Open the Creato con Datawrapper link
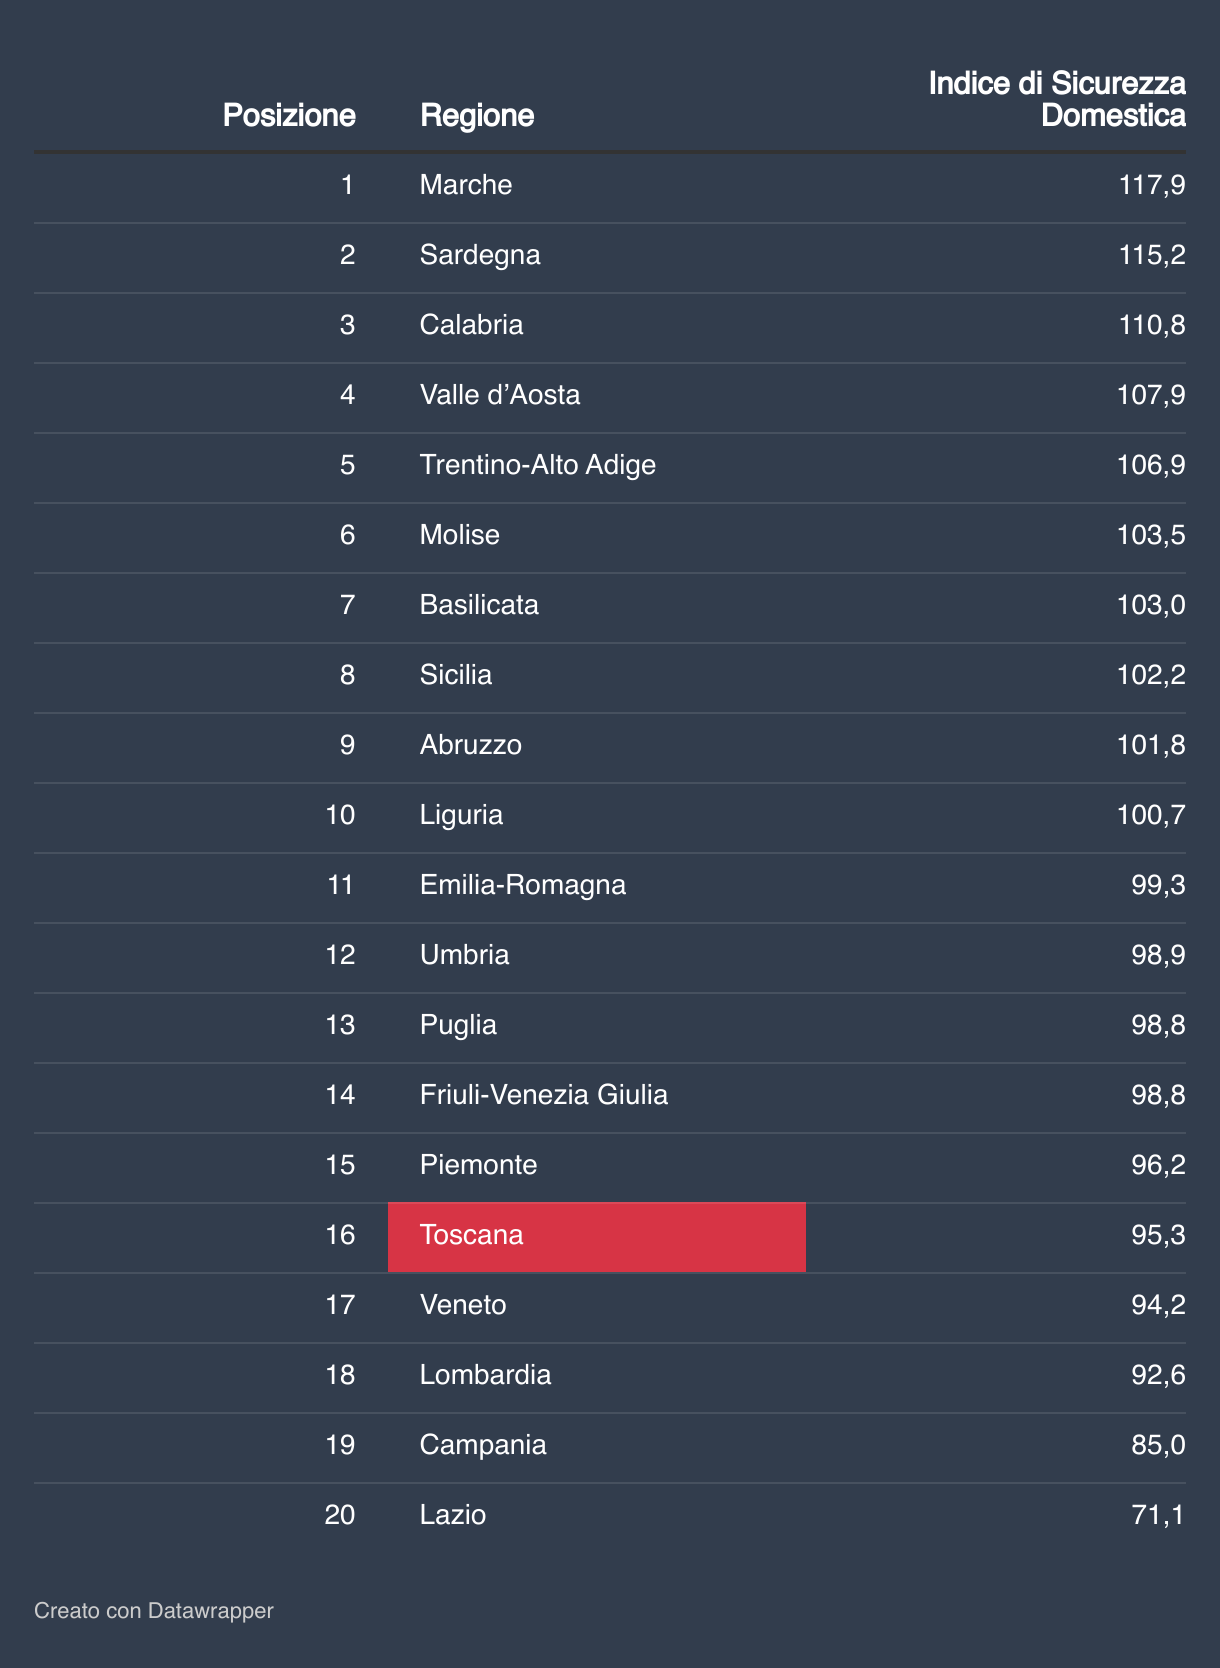The width and height of the screenshot is (1220, 1668). [x=154, y=1610]
